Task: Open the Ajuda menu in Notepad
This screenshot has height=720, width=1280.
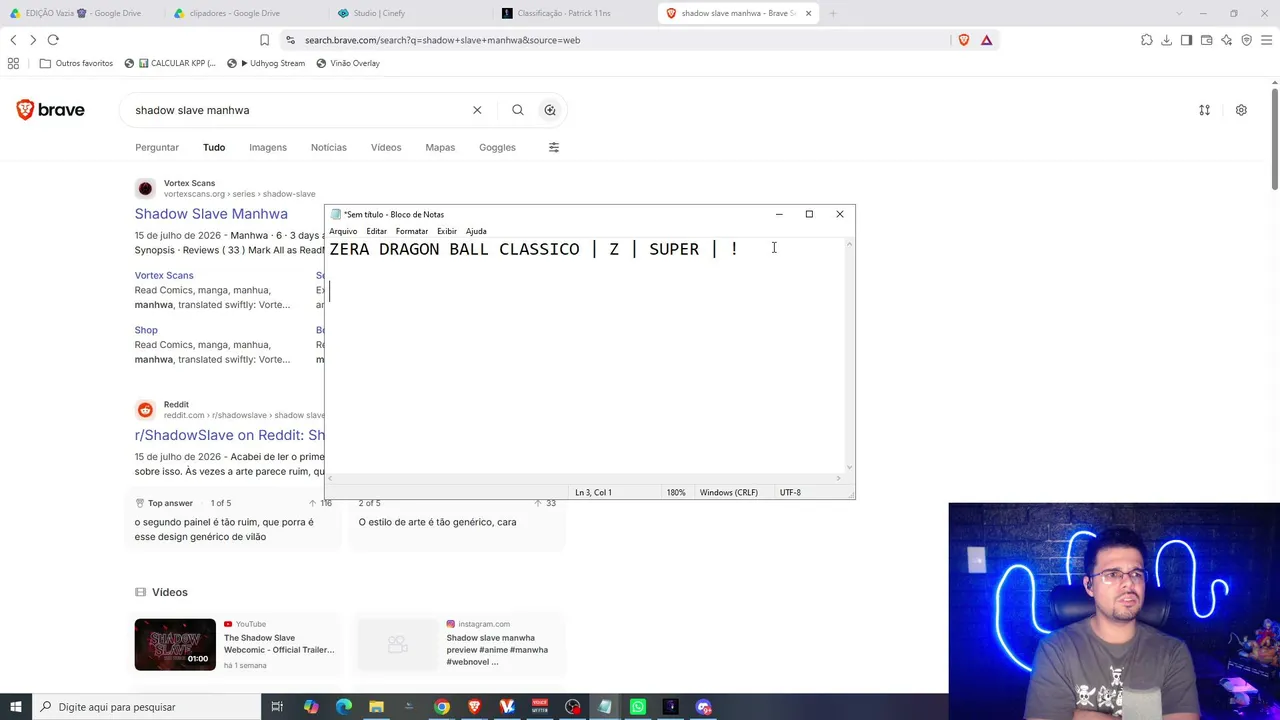Action: coord(476,231)
